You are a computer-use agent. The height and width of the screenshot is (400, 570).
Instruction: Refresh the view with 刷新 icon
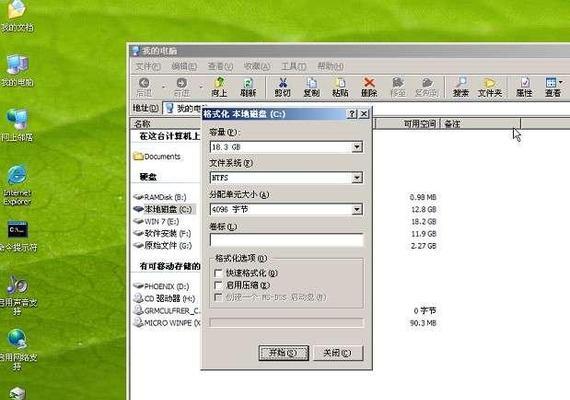coord(248,87)
